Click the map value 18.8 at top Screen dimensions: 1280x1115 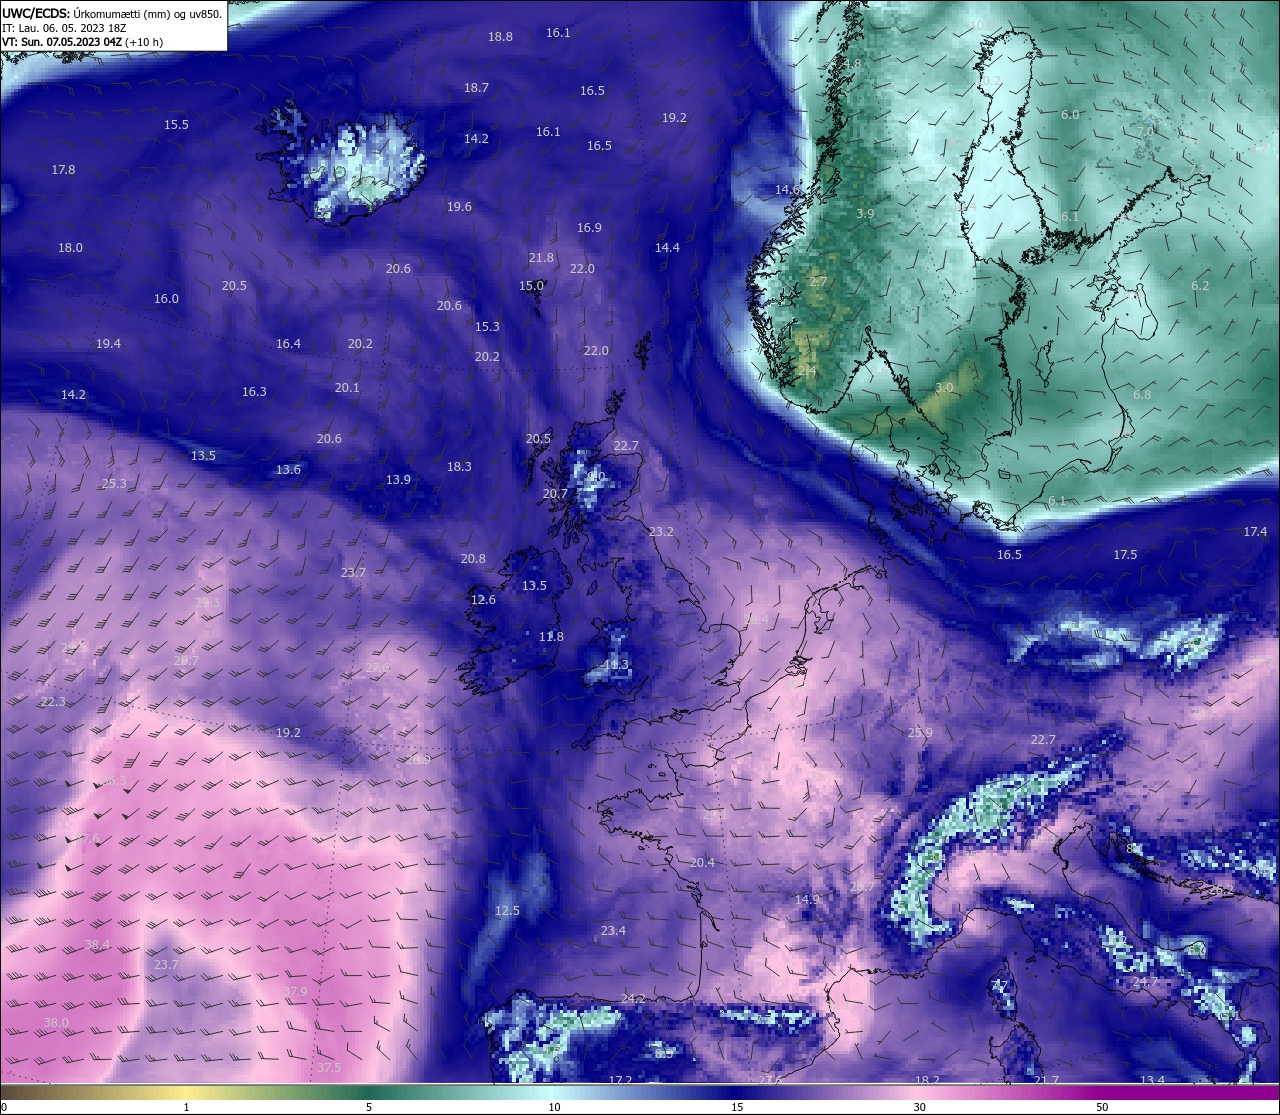pyautogui.click(x=500, y=37)
